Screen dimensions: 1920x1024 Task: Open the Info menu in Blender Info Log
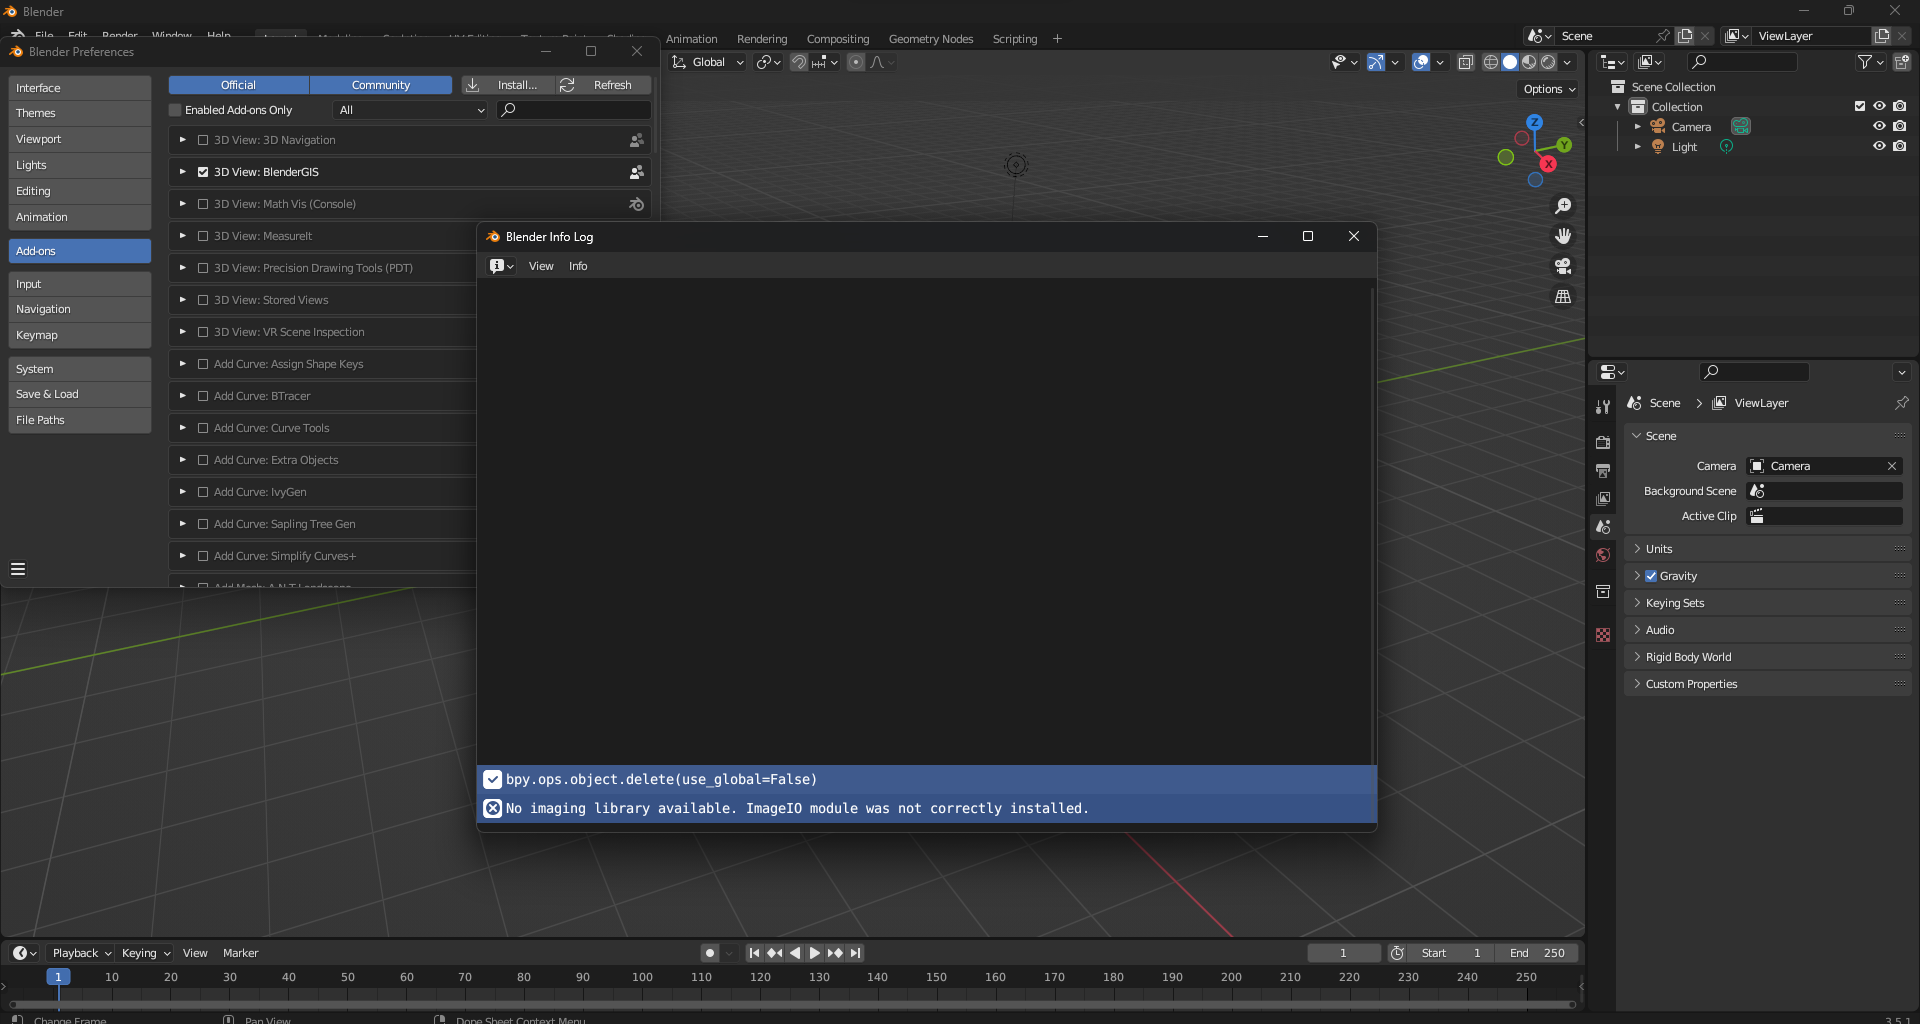[x=577, y=266]
